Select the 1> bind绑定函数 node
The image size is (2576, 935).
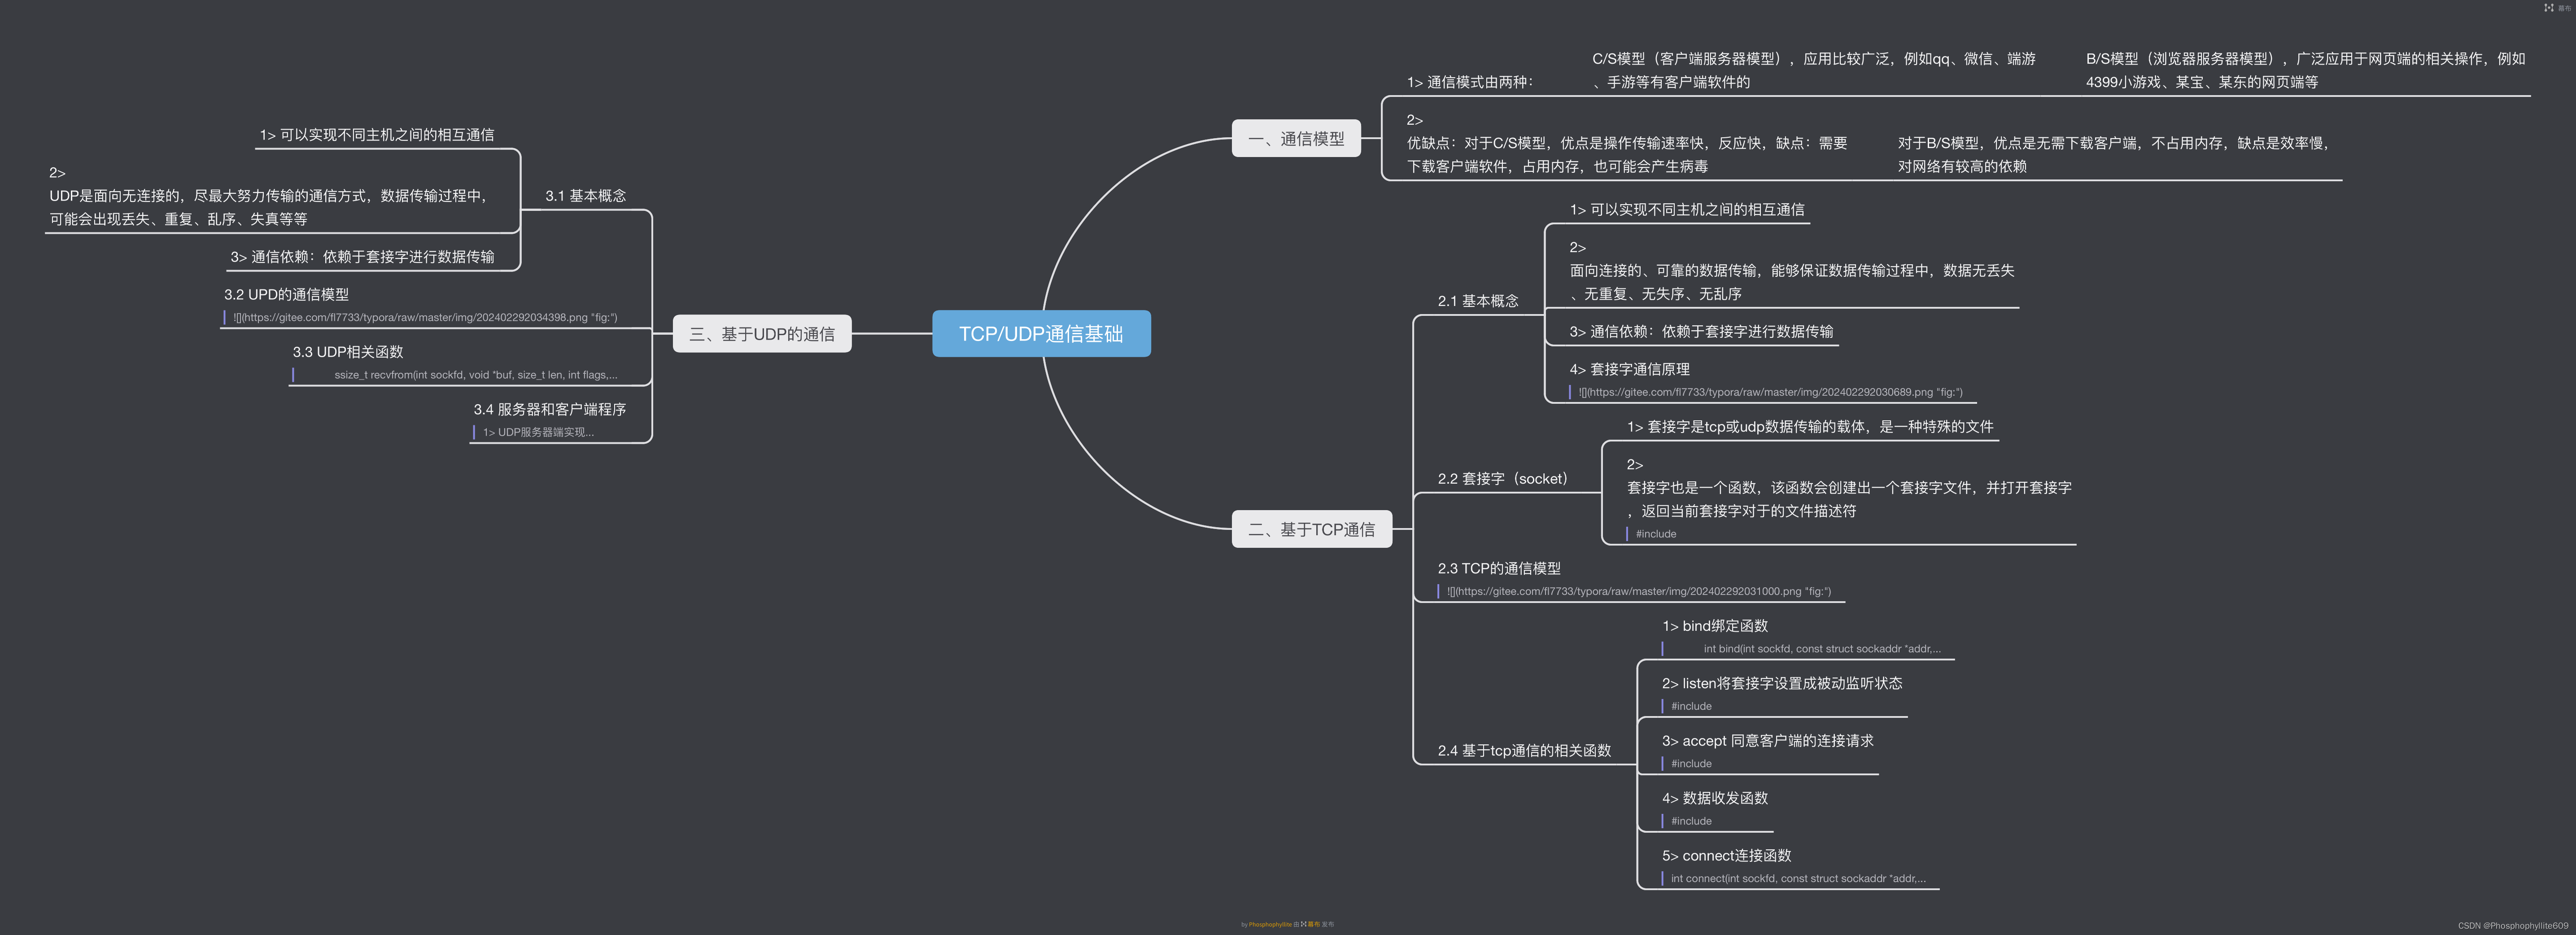(1714, 625)
